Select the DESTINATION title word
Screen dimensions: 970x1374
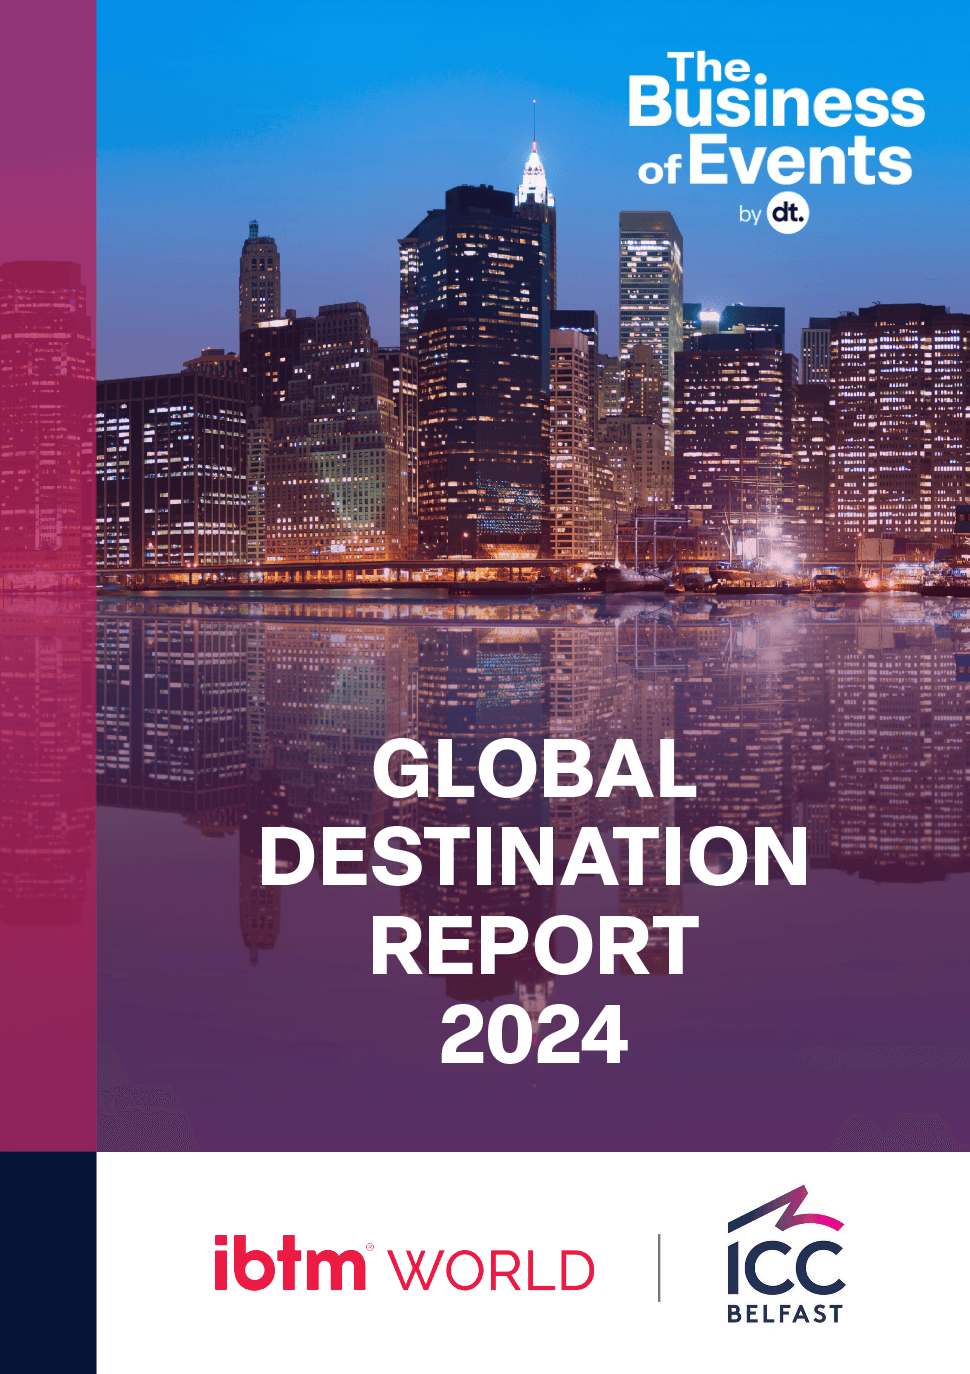[534, 856]
